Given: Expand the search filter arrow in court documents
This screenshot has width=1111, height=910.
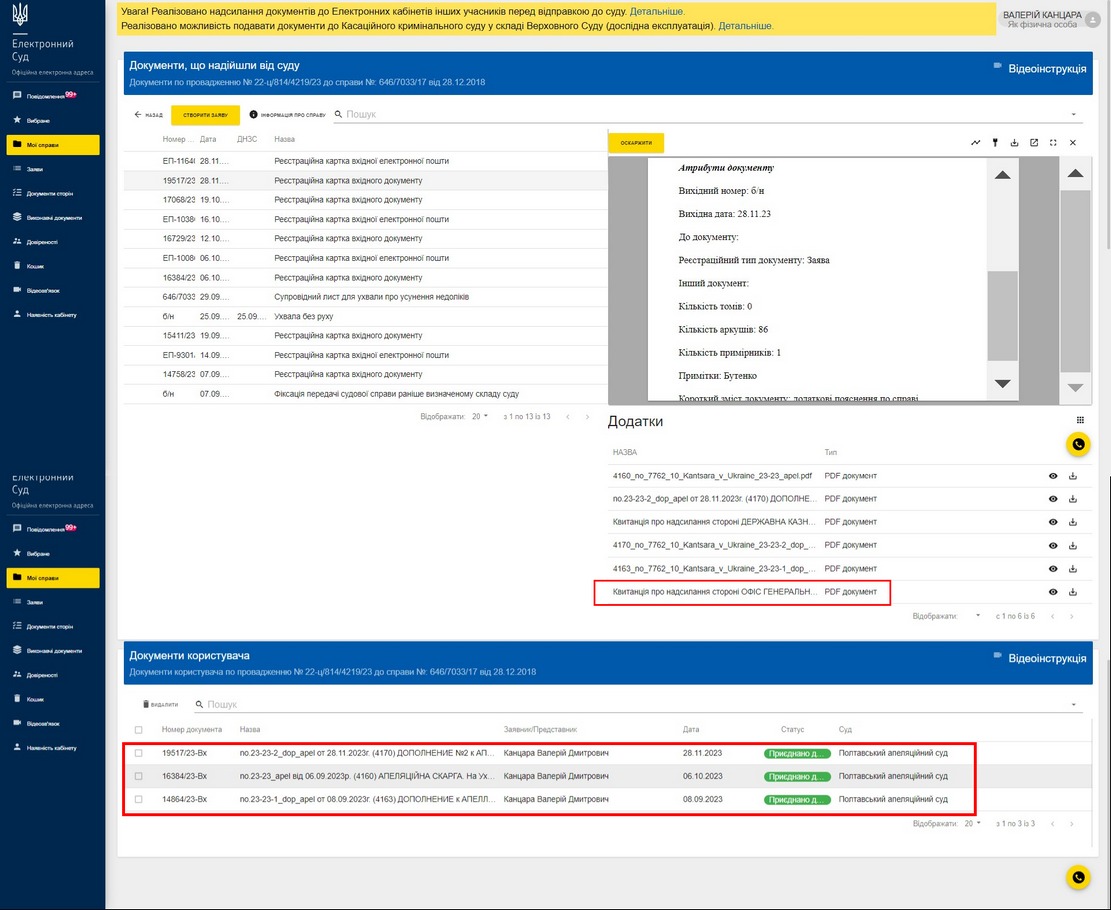Looking at the screenshot, I should (x=1073, y=114).
